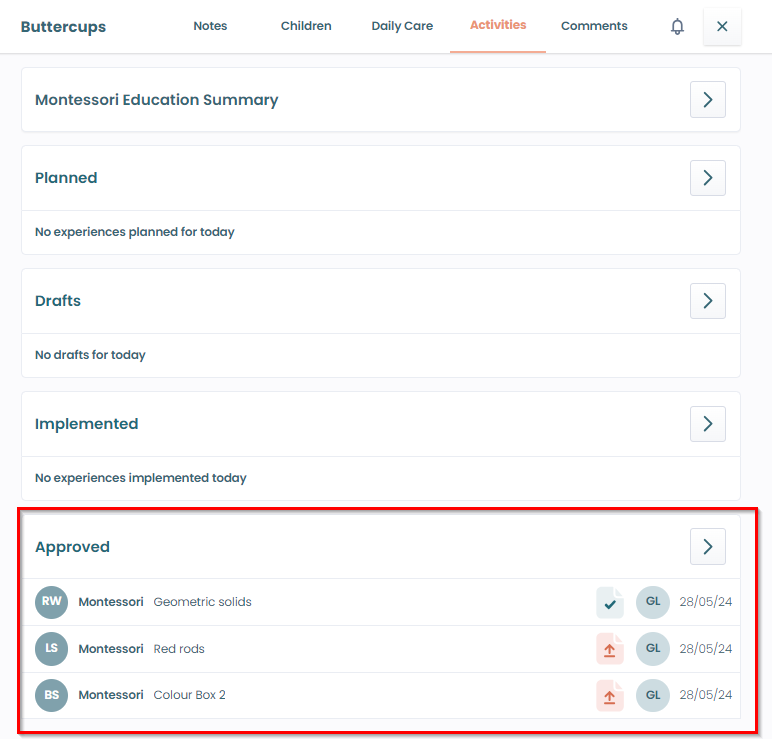Click the upload document icon for Red rods
The image size is (772, 739).
click(610, 649)
